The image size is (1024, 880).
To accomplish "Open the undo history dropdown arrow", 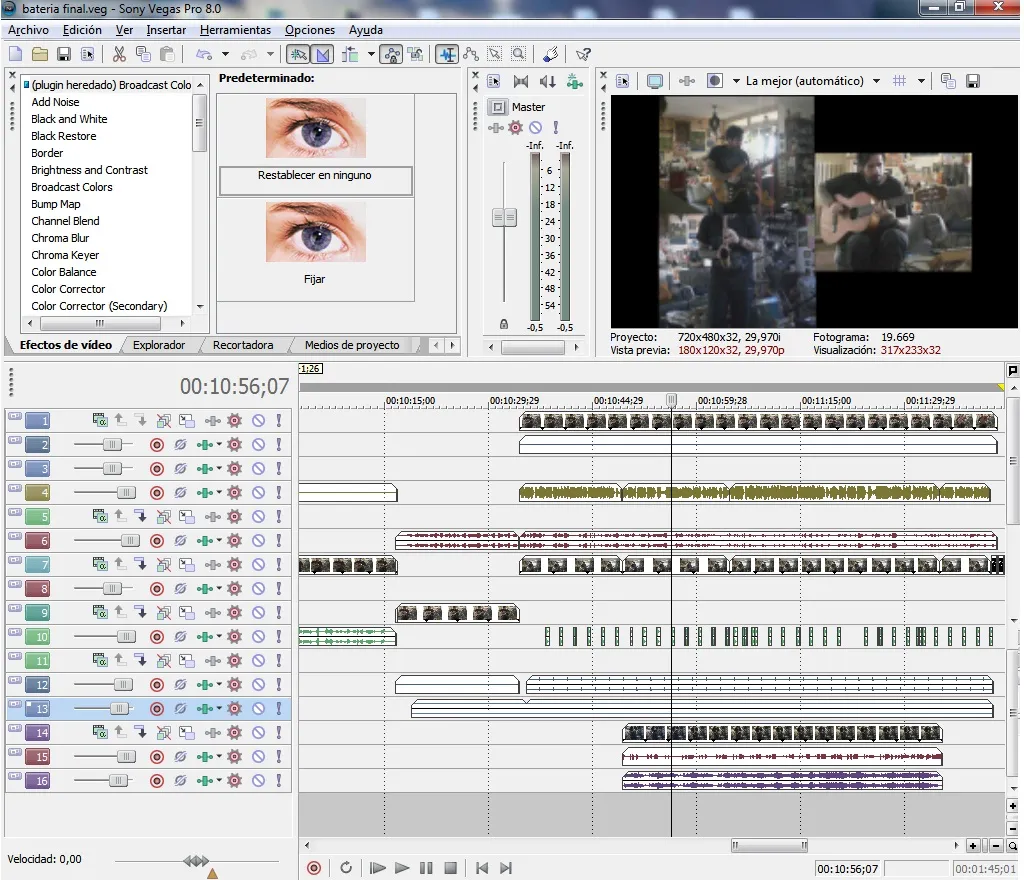I will (x=225, y=54).
